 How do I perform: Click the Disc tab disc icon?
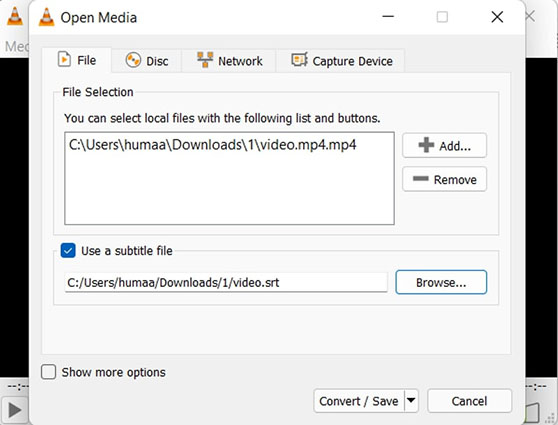[133, 60]
